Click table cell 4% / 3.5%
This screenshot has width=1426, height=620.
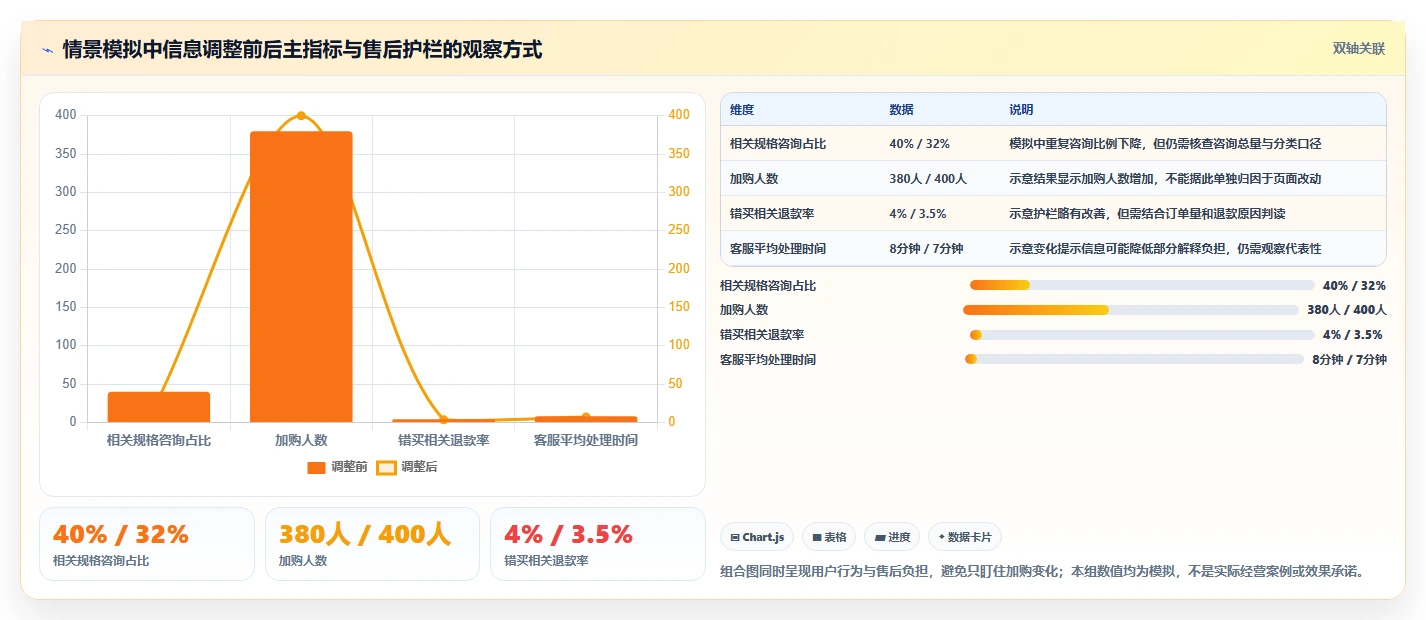[x=917, y=214]
